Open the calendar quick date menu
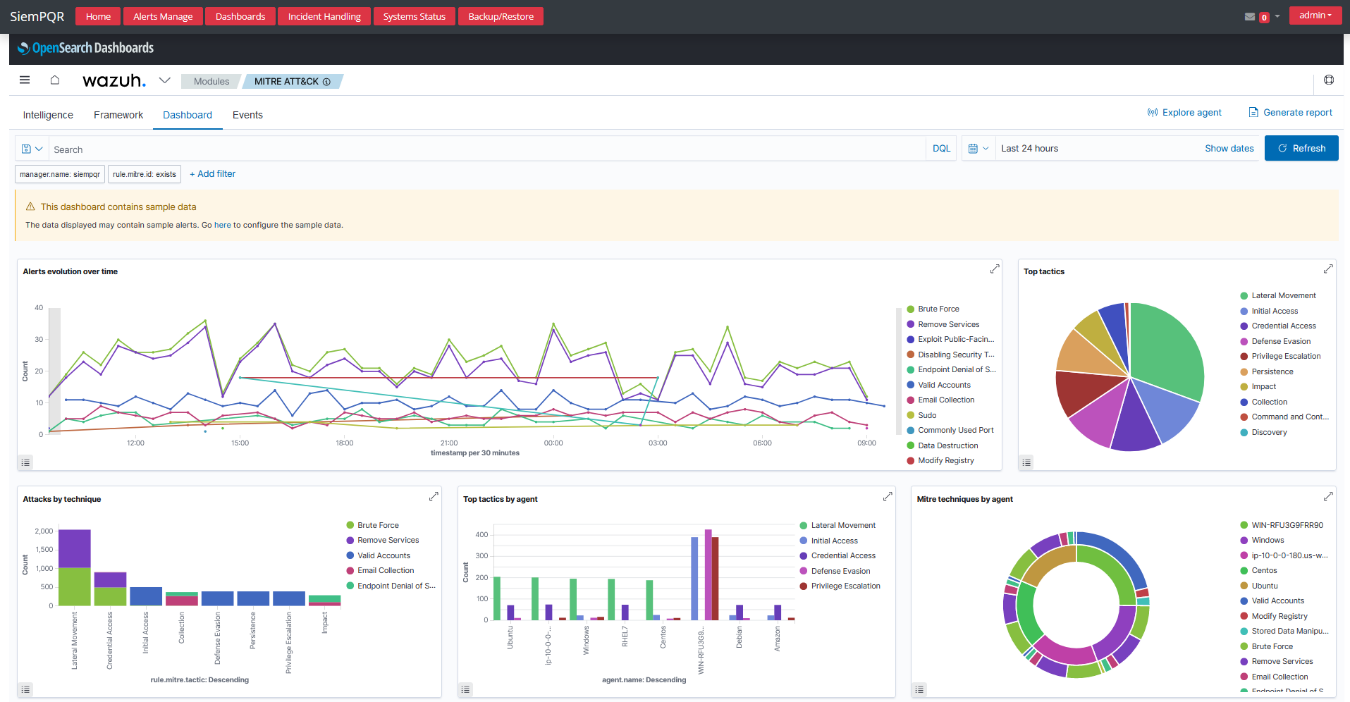The image size is (1350, 702). point(978,148)
